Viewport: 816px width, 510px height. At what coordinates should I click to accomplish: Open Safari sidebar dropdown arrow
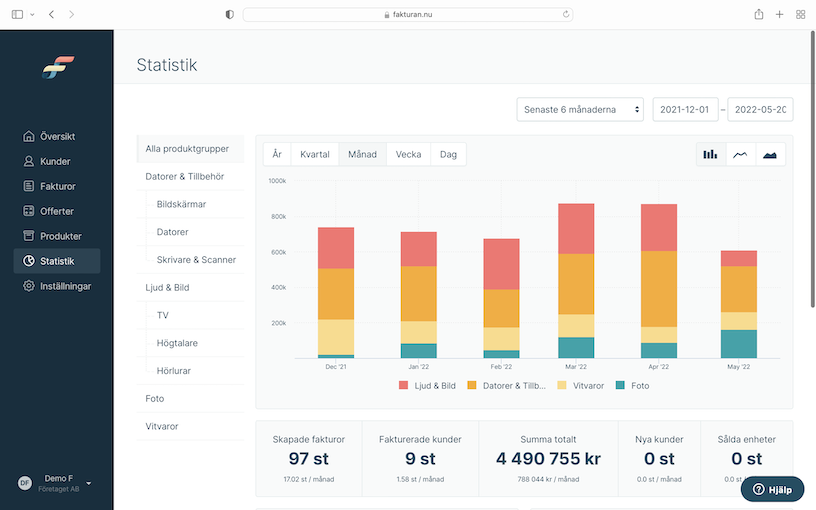point(32,14)
